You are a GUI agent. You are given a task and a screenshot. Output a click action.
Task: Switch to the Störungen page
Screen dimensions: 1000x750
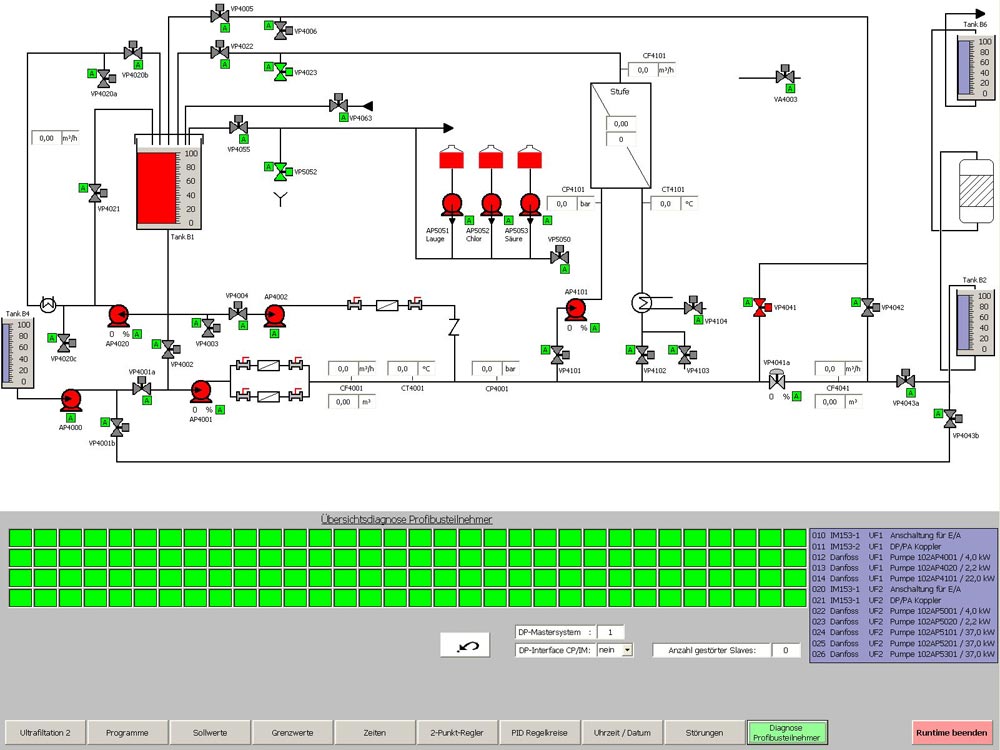click(704, 732)
